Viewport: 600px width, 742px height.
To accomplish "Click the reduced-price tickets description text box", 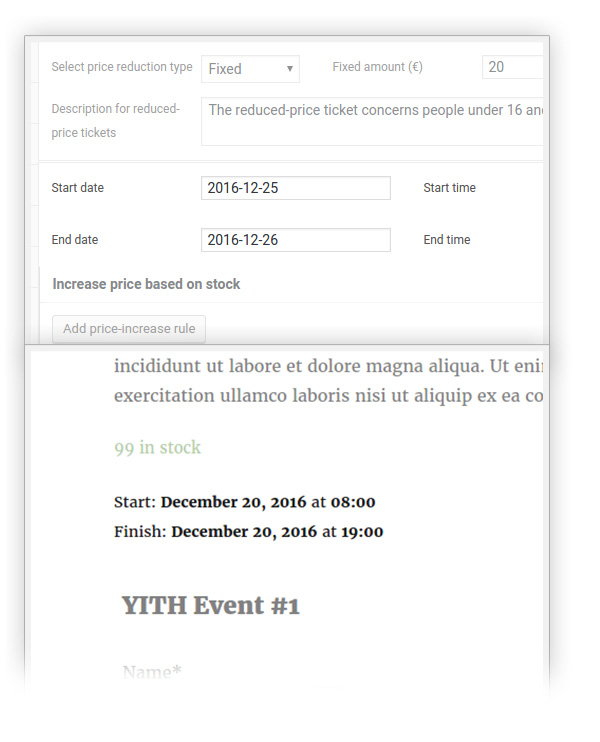I will tap(372, 121).
